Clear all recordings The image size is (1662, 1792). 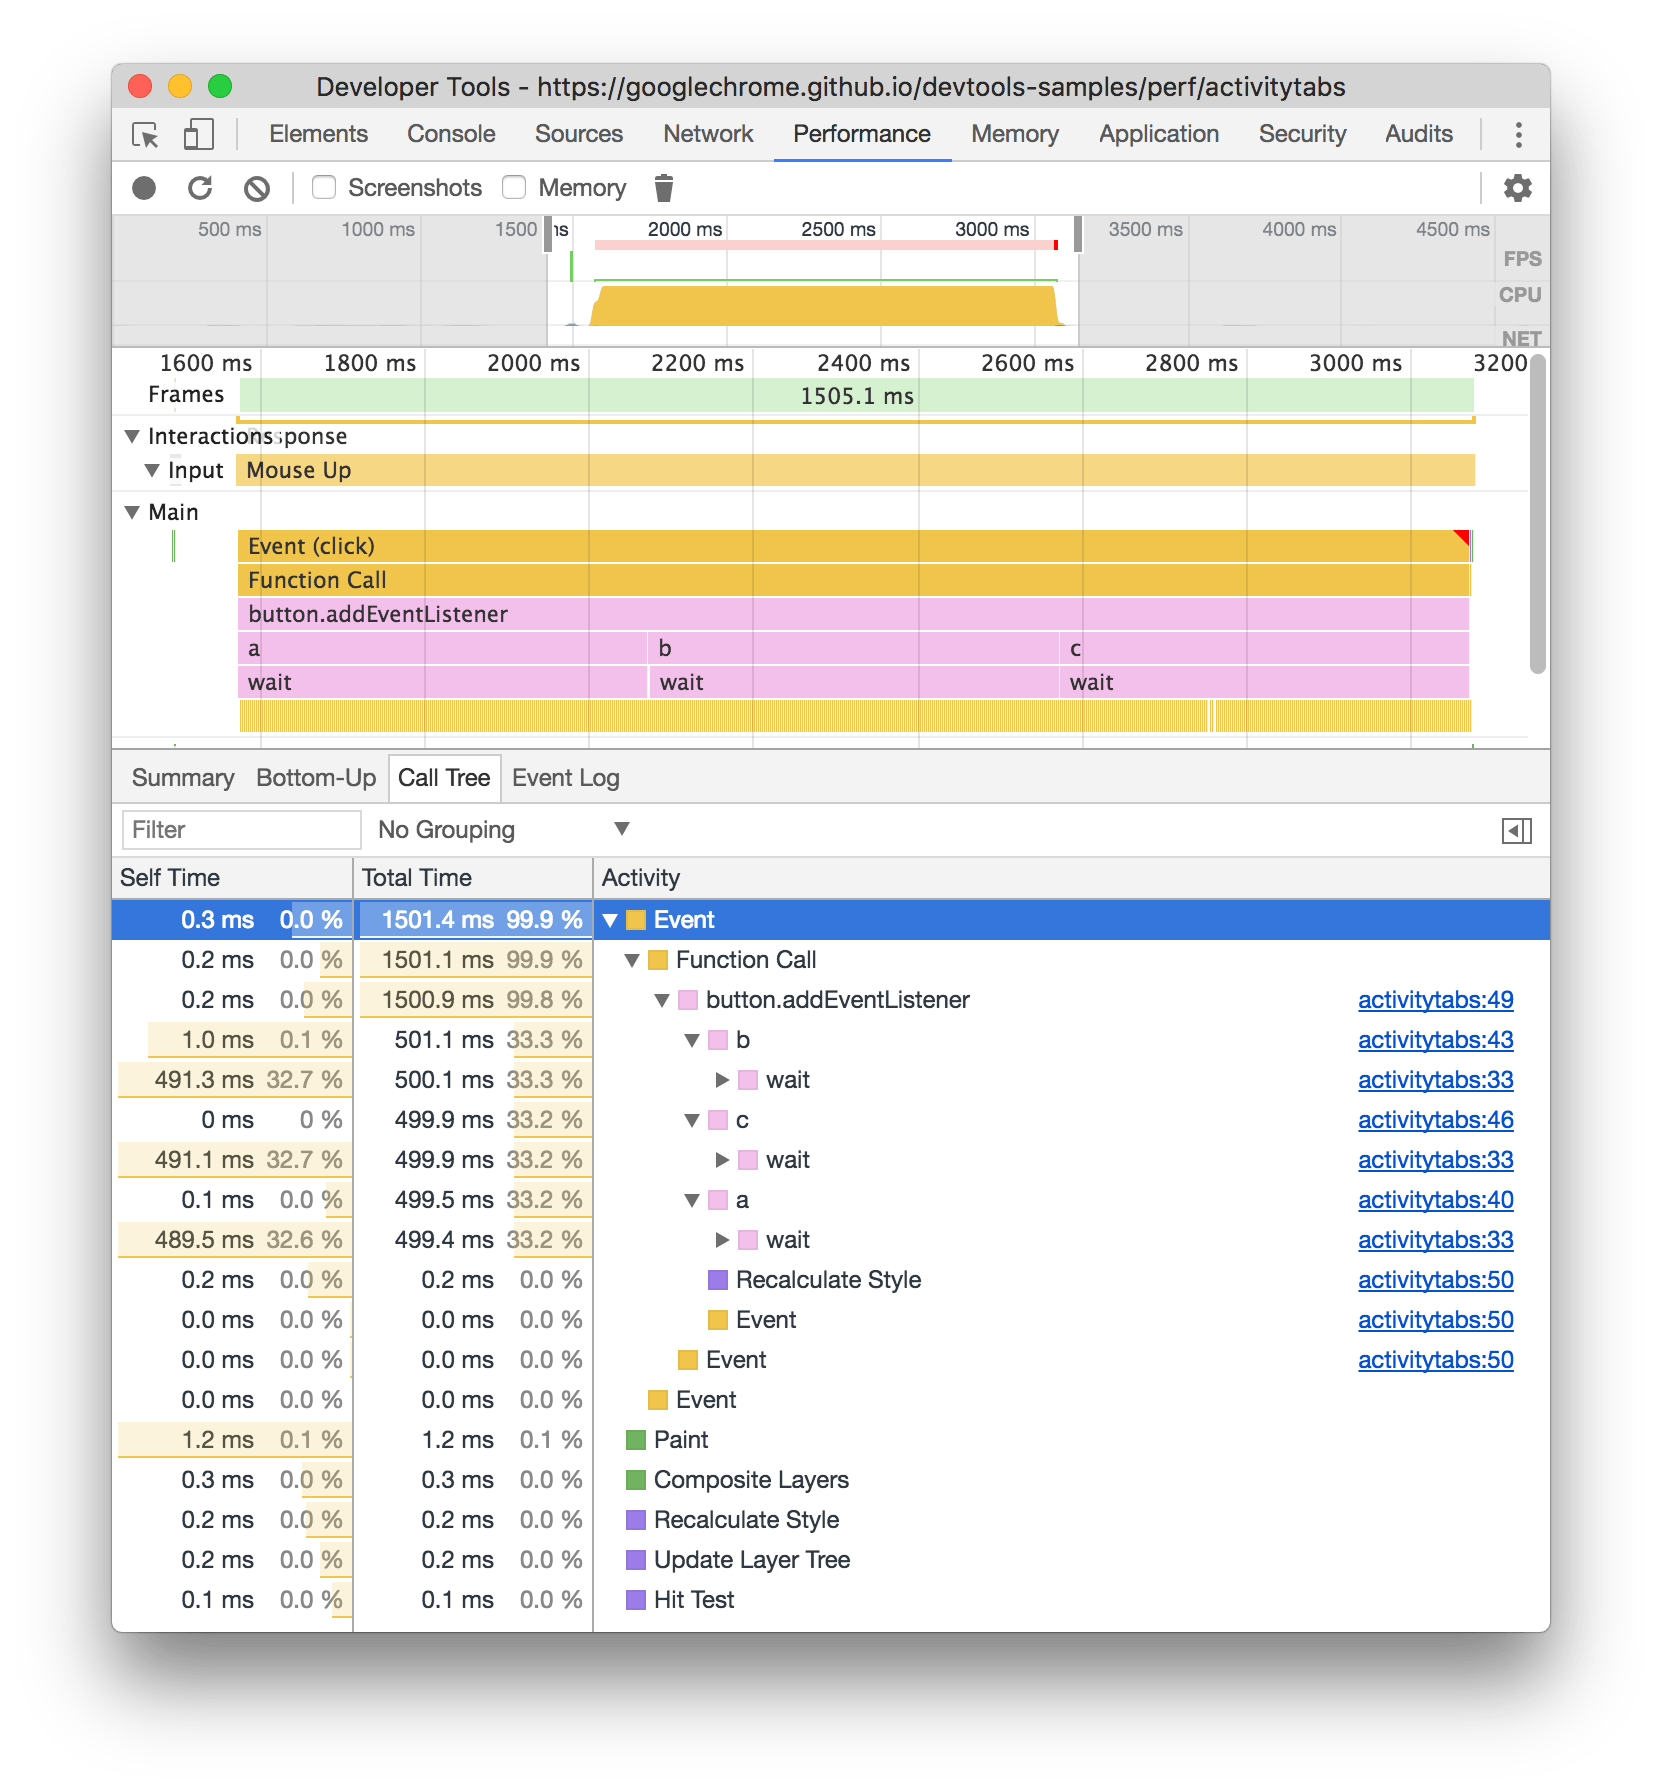pos(258,187)
